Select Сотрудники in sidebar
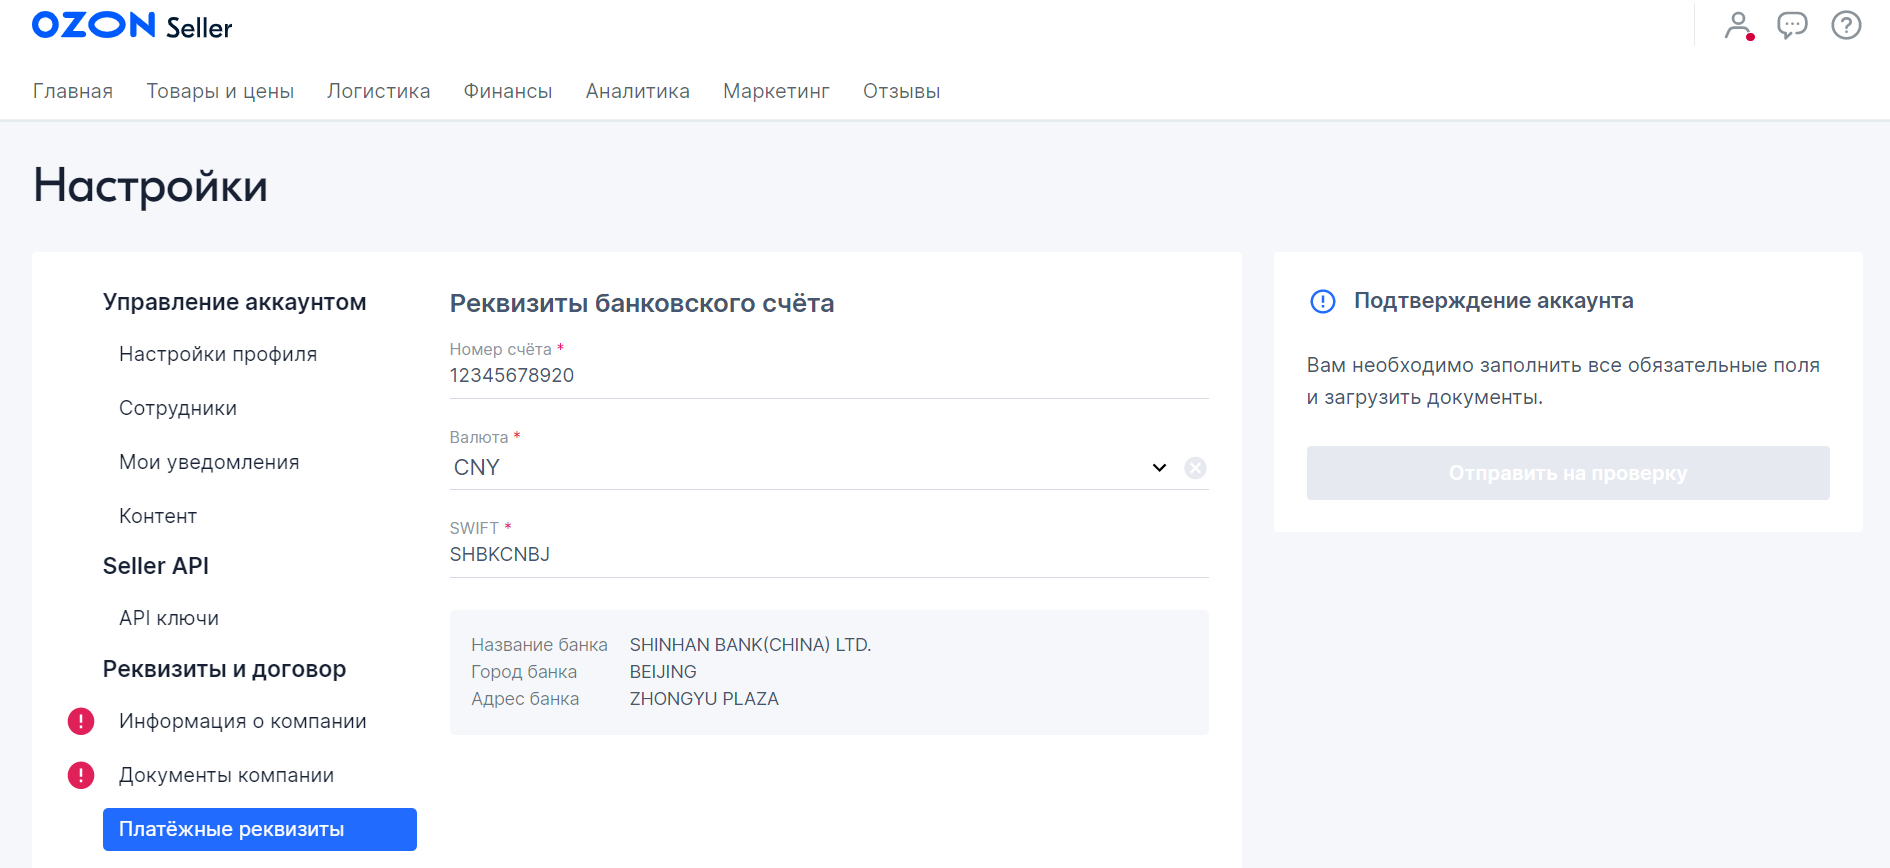The image size is (1890, 868). 178,408
